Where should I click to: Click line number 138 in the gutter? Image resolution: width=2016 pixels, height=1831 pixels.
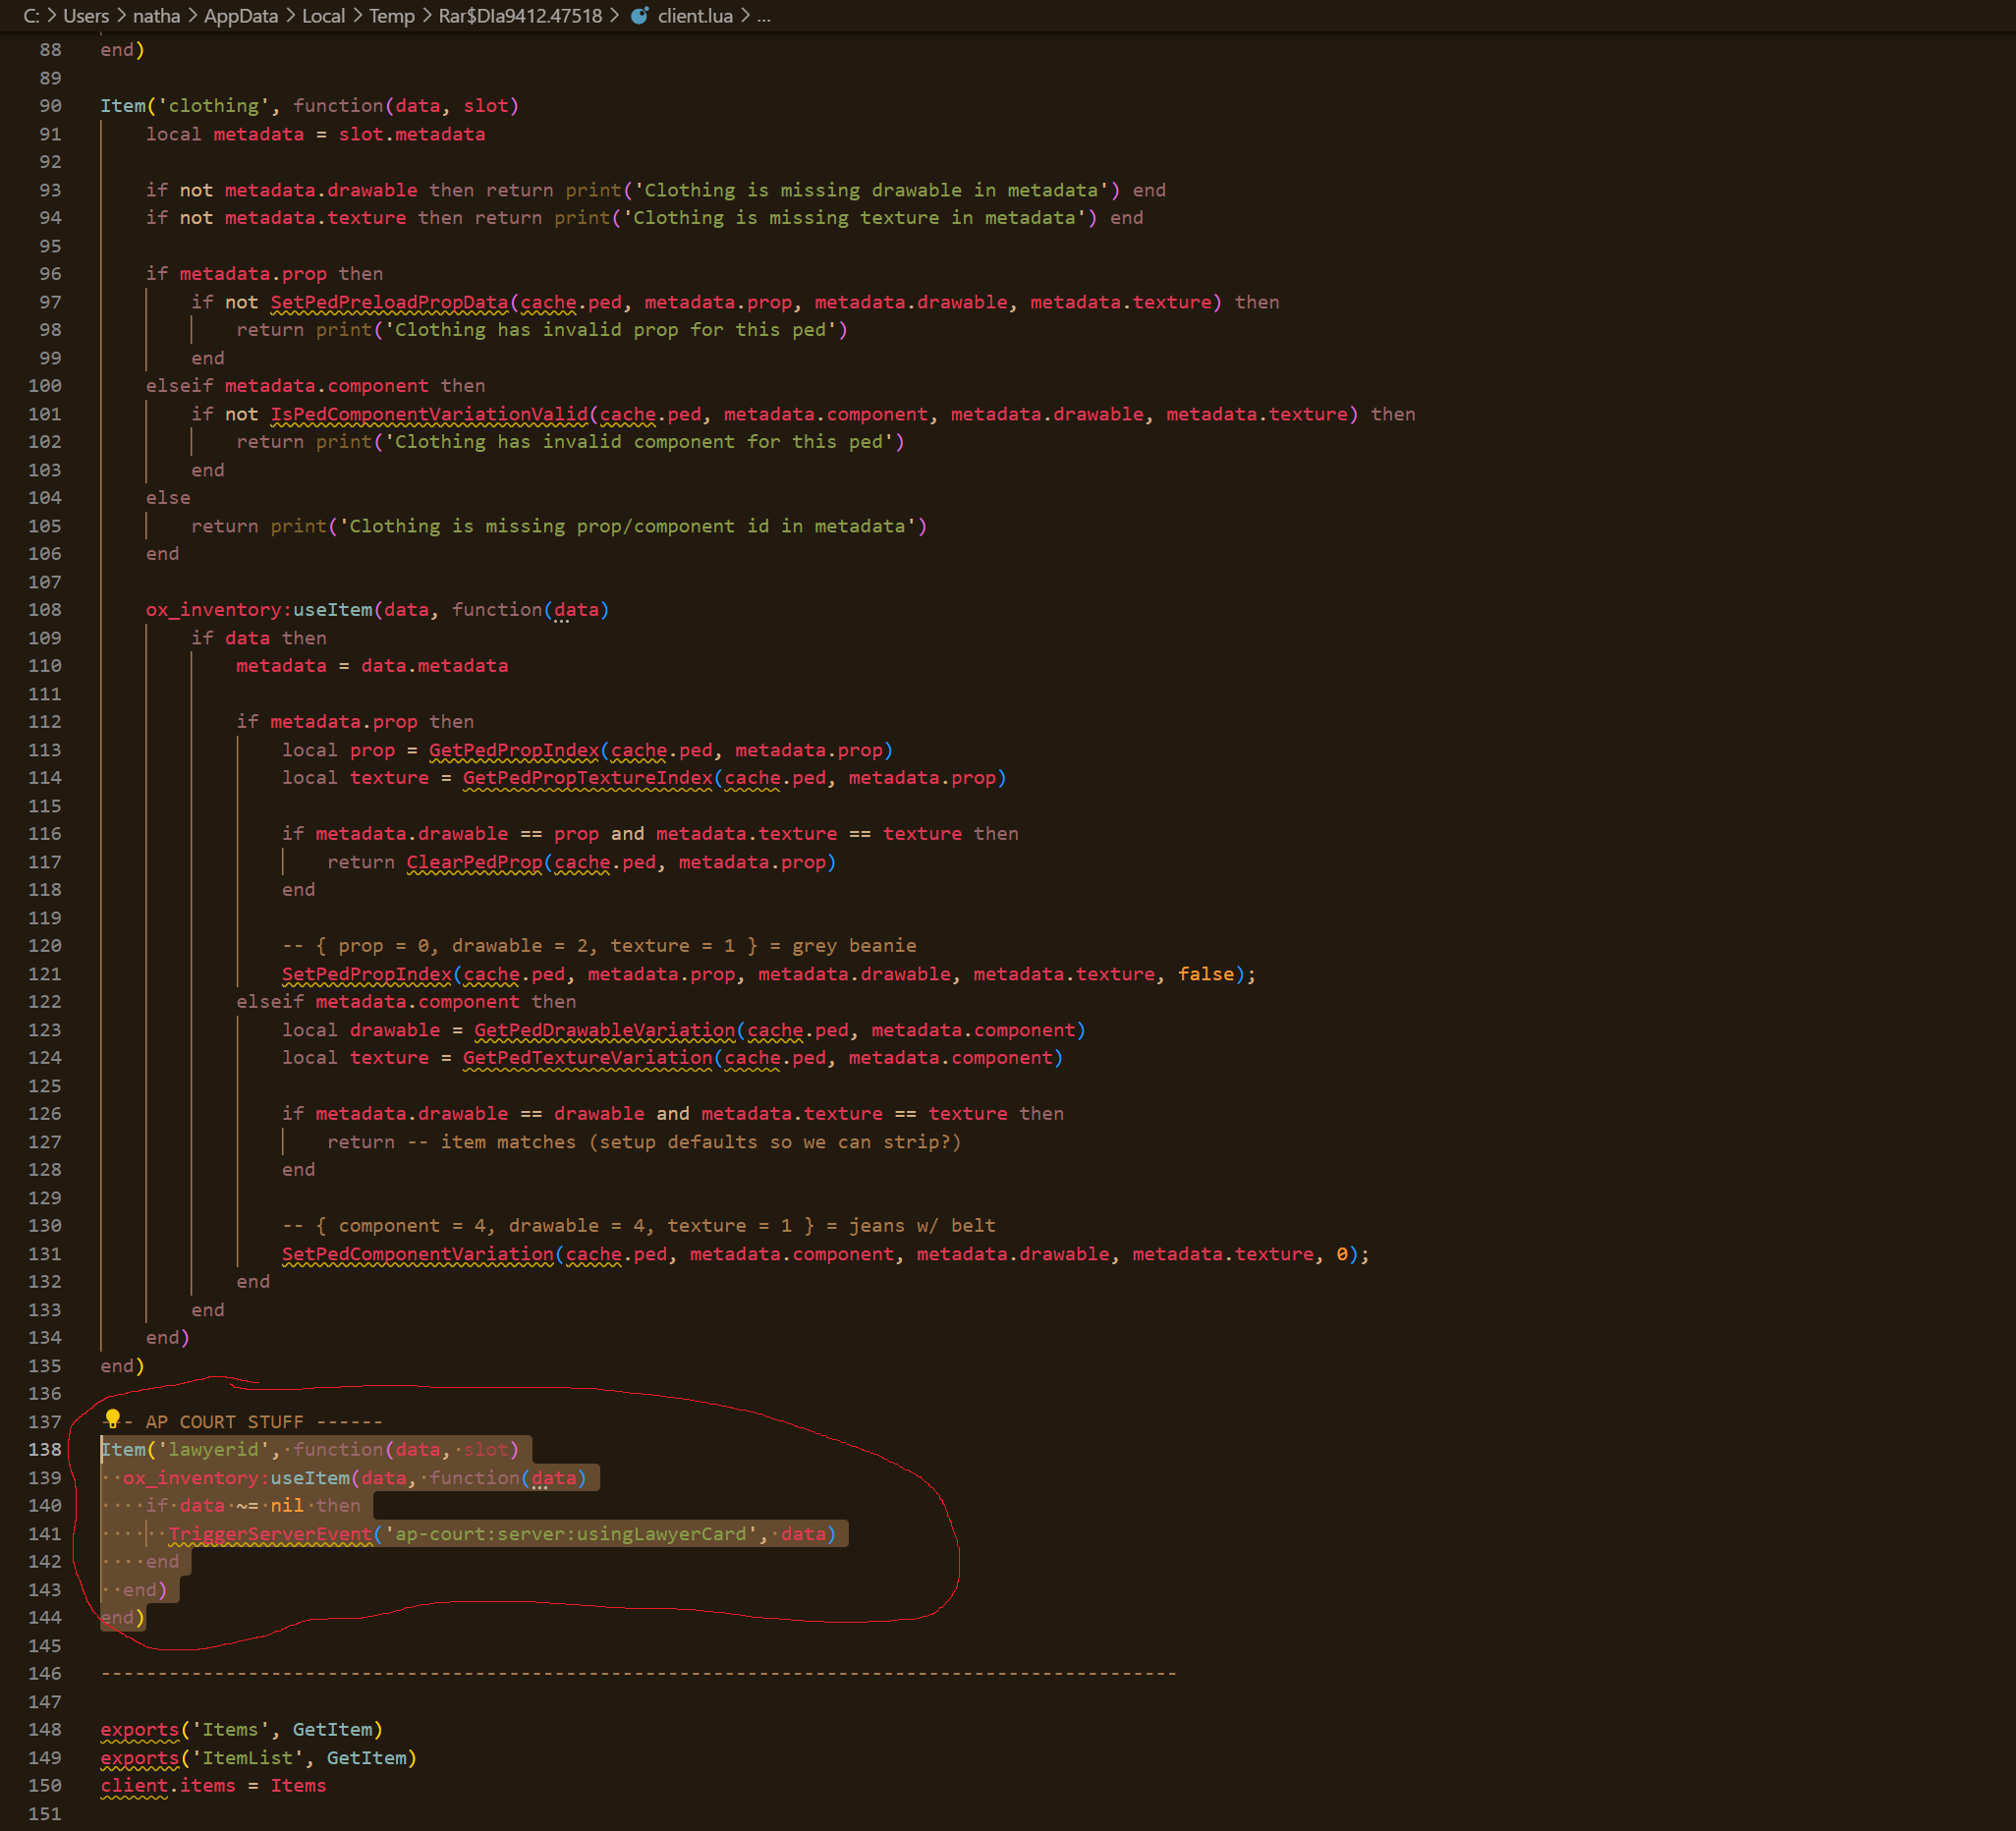click(45, 1450)
